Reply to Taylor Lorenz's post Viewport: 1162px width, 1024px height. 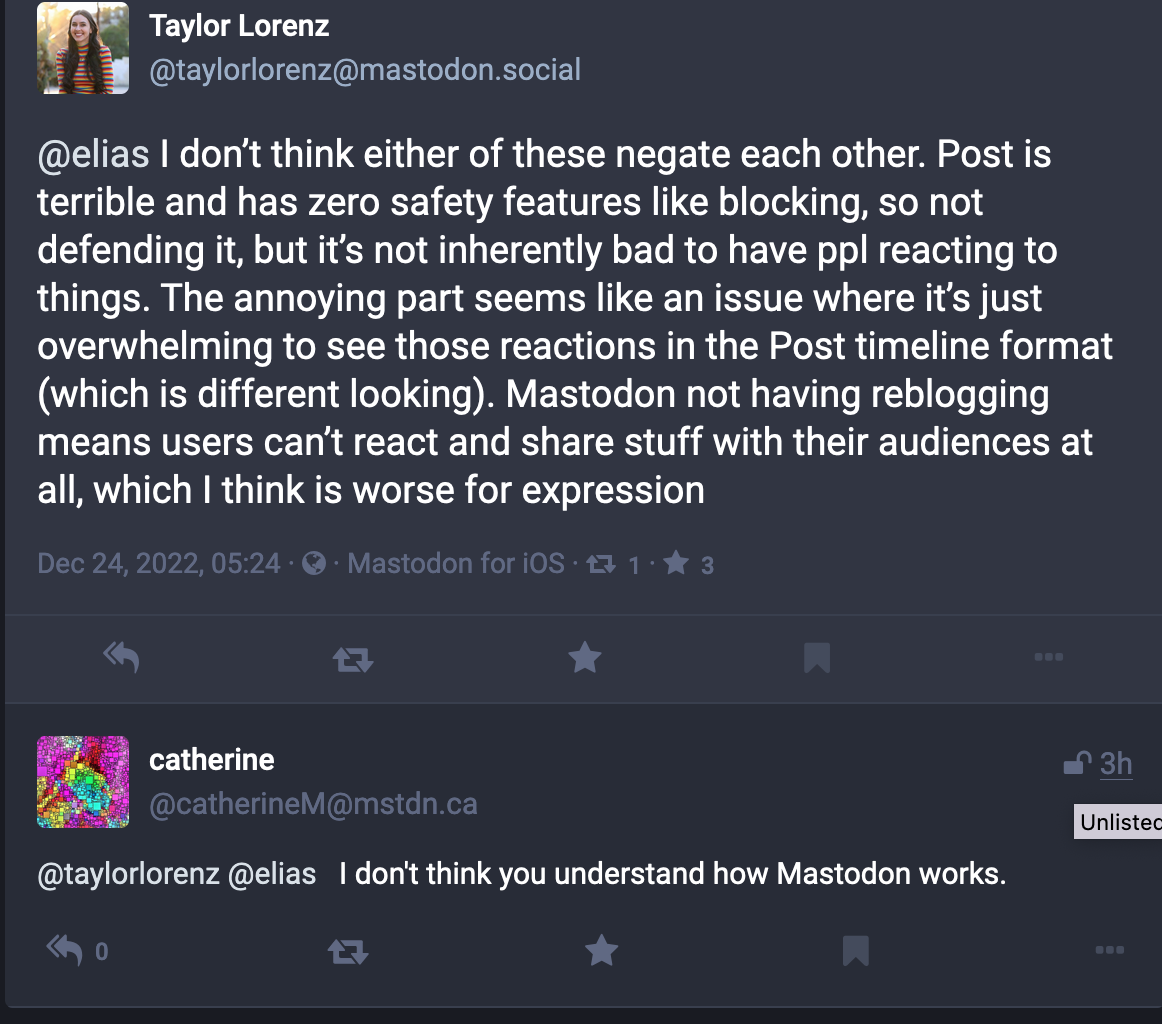[122, 657]
